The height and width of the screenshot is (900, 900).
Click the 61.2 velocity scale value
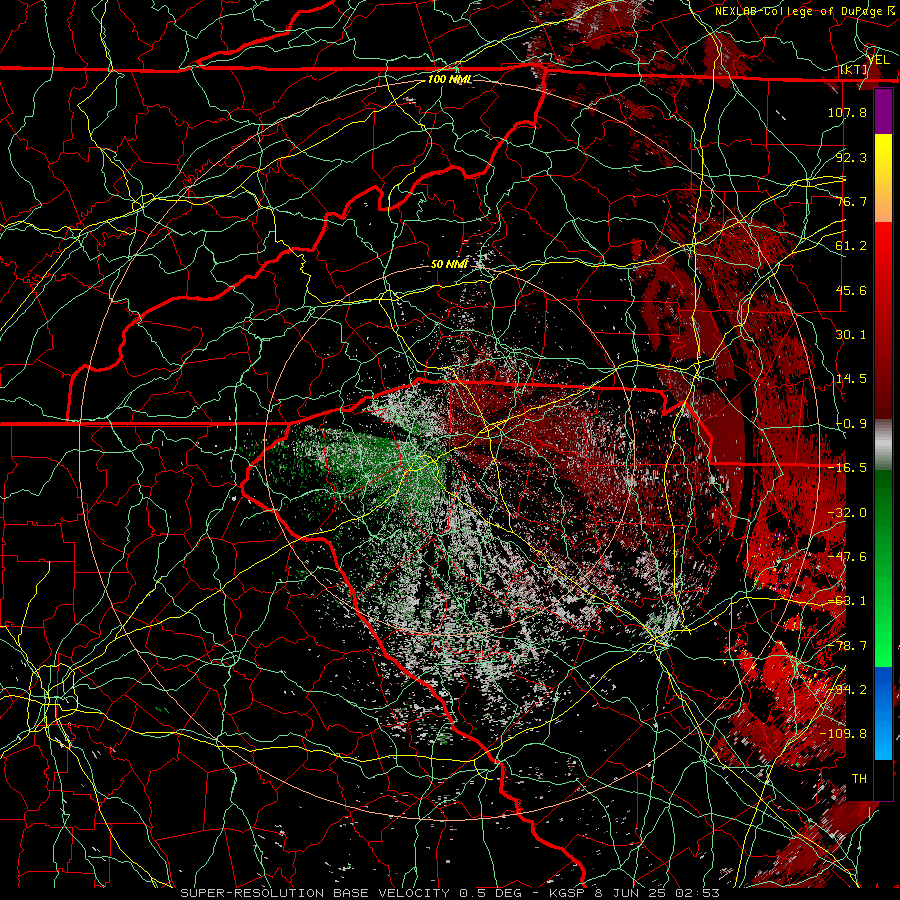coord(851,246)
